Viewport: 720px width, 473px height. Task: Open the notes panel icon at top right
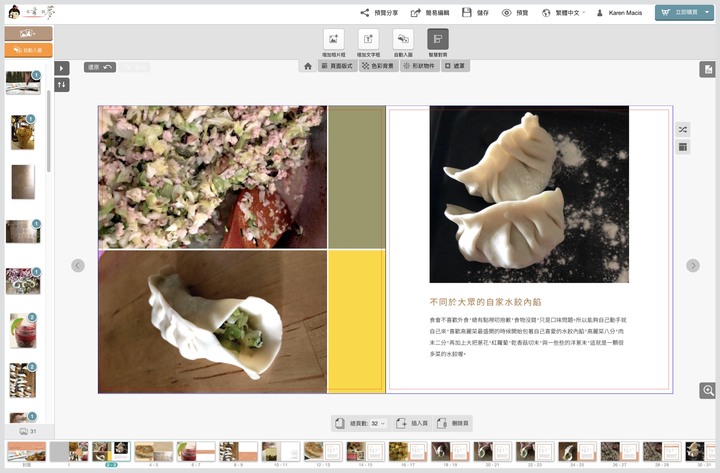pos(707,69)
